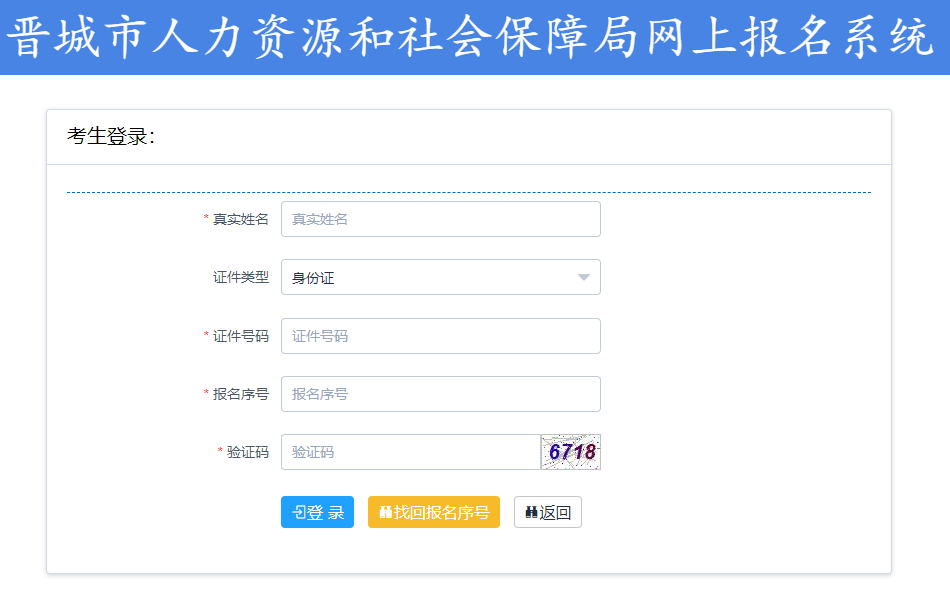
Task: Click the login arrow icon in 登录 button
Action: pos(298,513)
